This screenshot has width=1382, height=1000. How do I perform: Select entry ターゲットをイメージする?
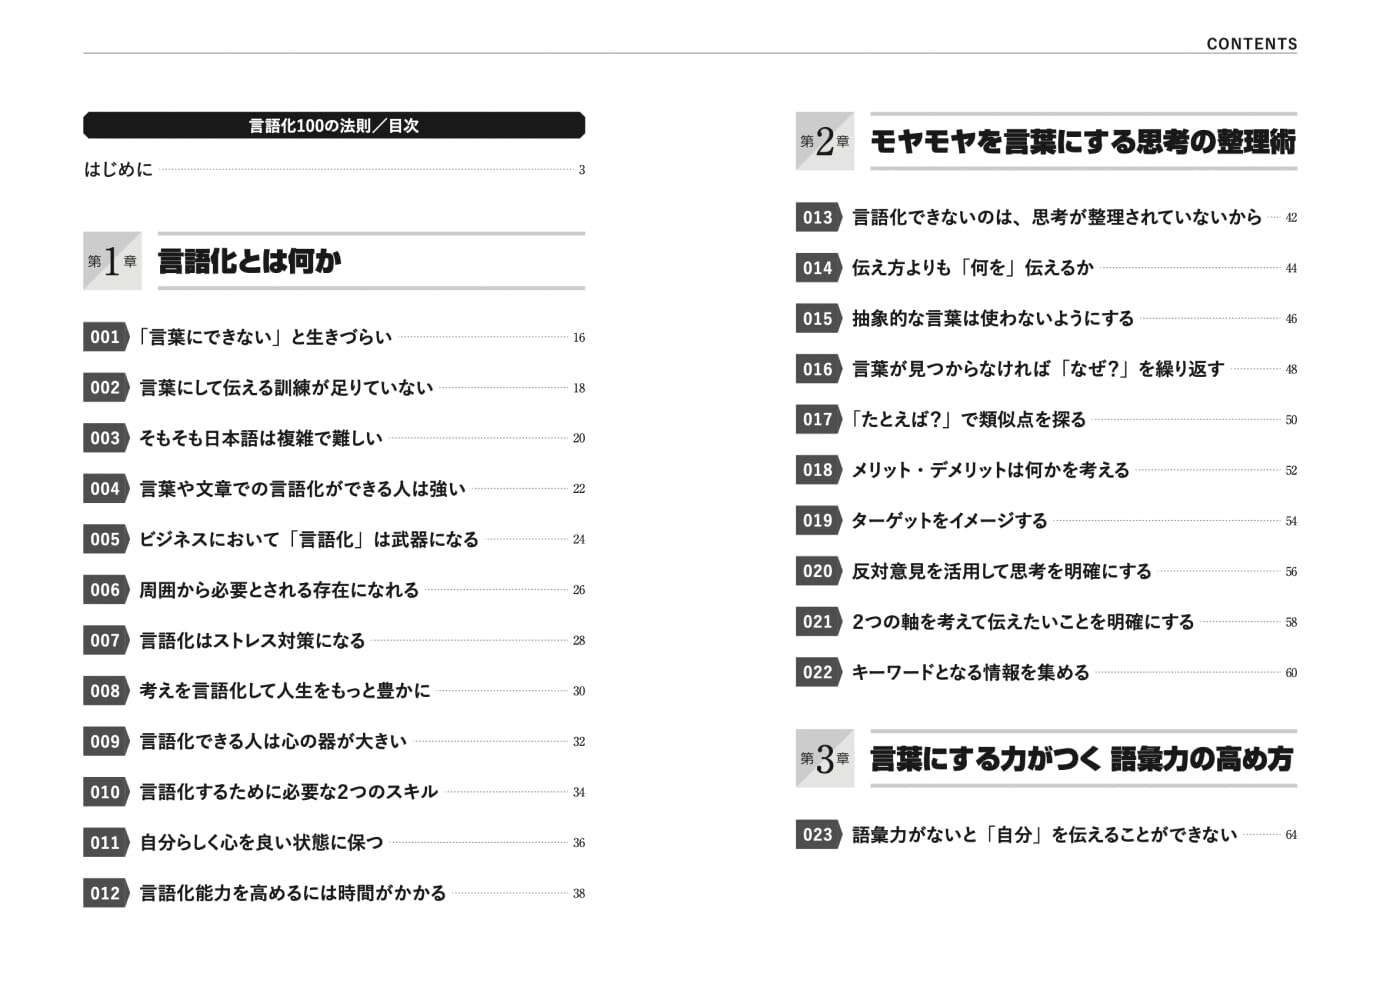pyautogui.click(x=949, y=520)
